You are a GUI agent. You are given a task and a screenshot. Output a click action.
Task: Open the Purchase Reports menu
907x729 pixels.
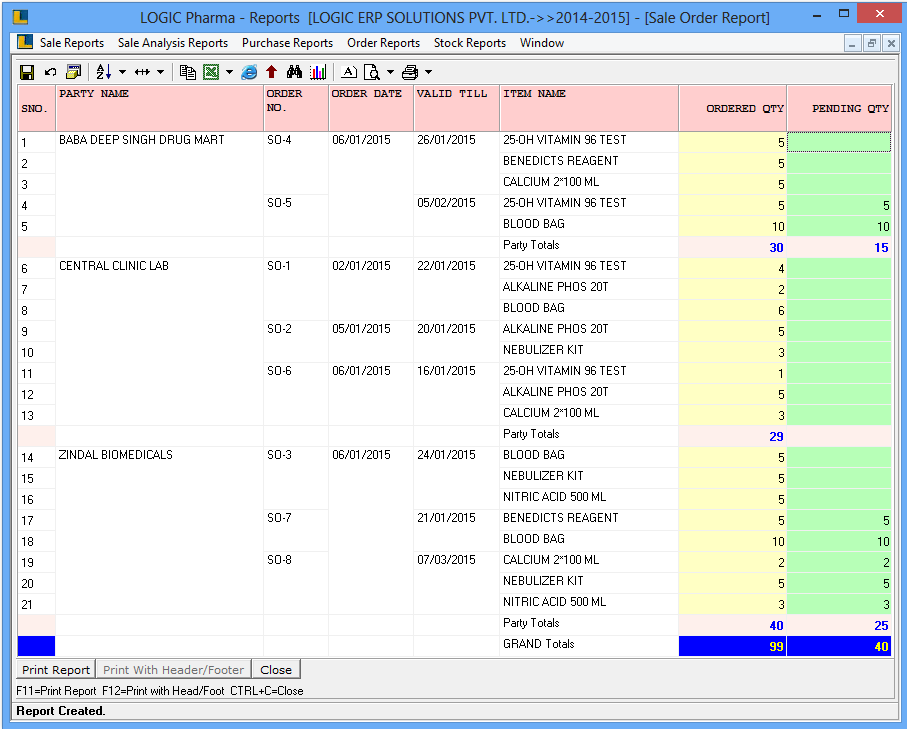[x=287, y=43]
